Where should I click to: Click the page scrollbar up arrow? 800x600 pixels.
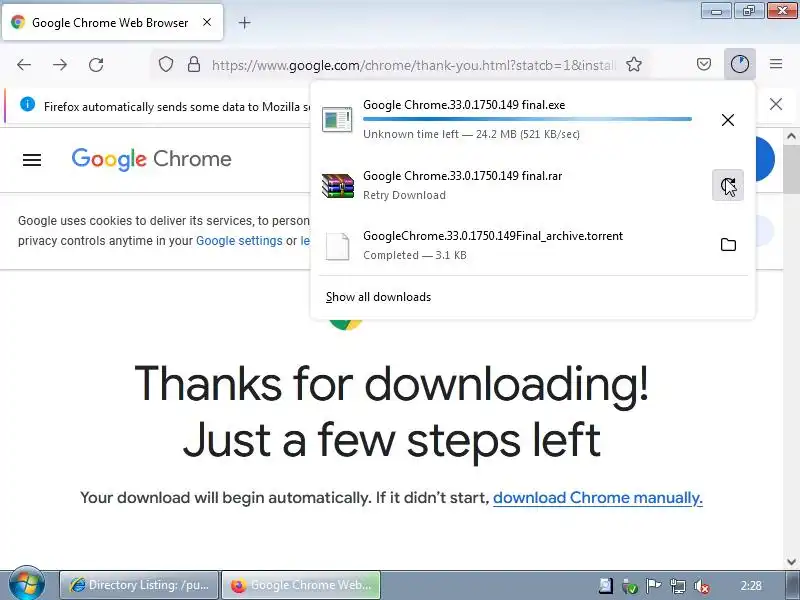coord(791,136)
